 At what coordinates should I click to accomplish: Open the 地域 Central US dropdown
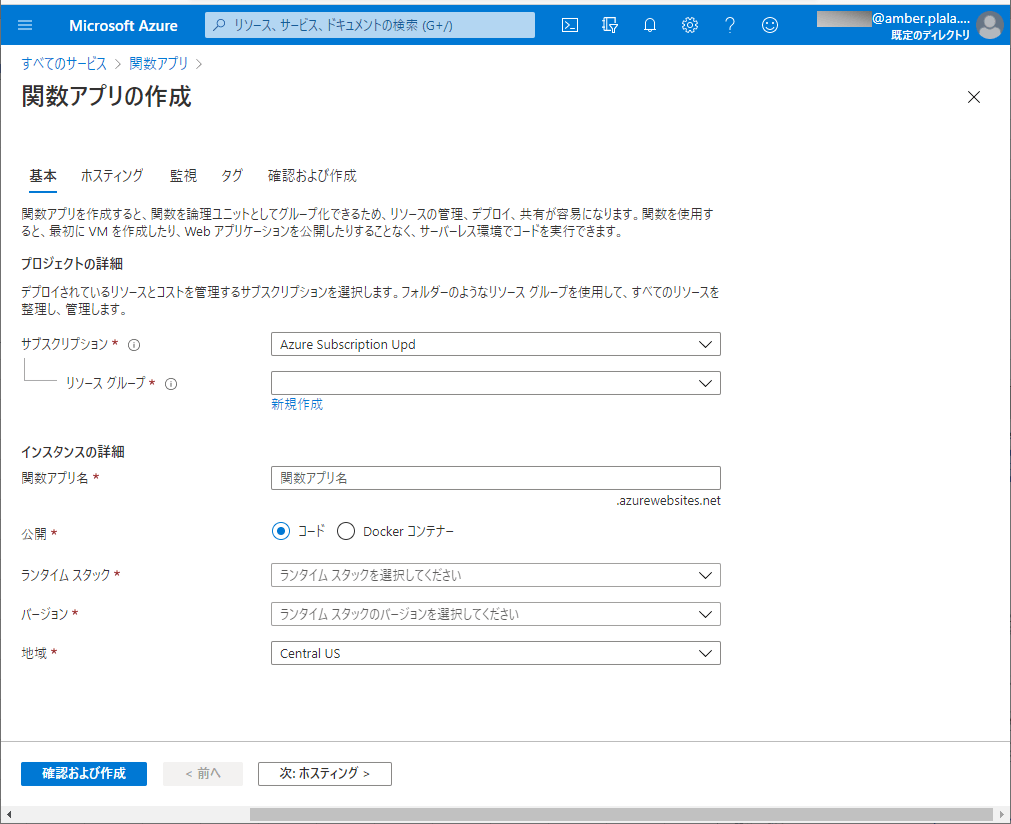495,654
